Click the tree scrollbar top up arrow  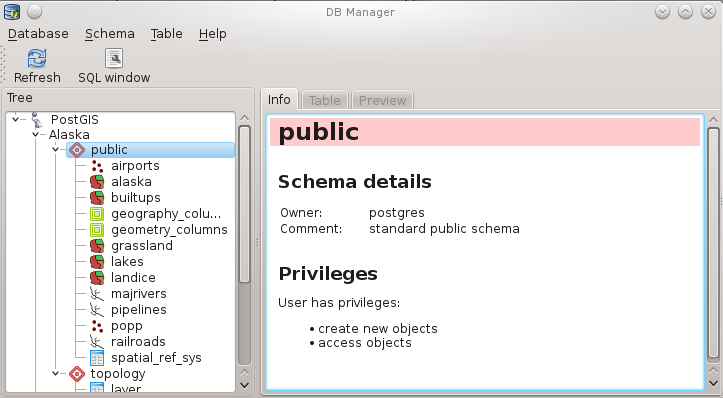pyautogui.click(x=244, y=118)
